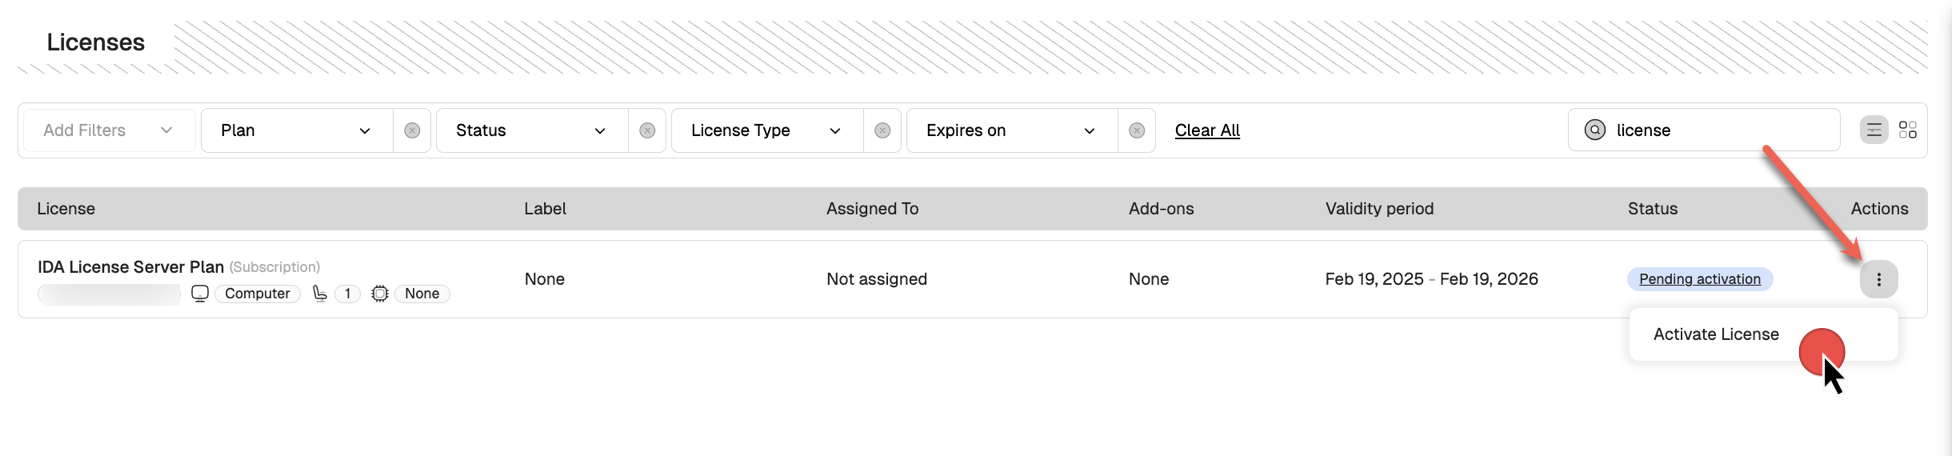
Task: Click the search magnifier icon
Action: tap(1595, 130)
